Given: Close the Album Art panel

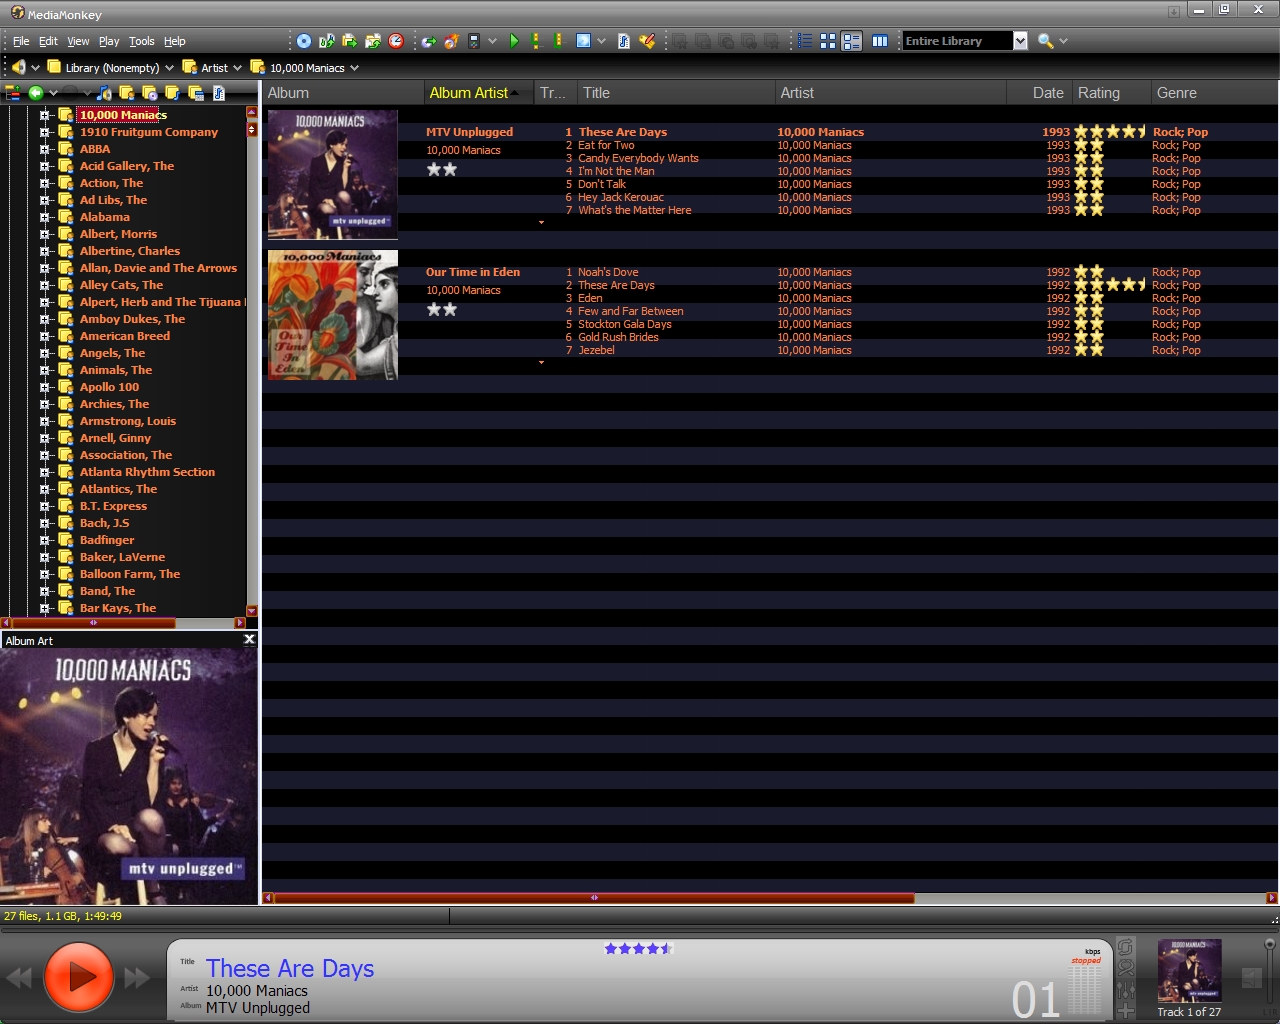Looking at the screenshot, I should click(249, 640).
